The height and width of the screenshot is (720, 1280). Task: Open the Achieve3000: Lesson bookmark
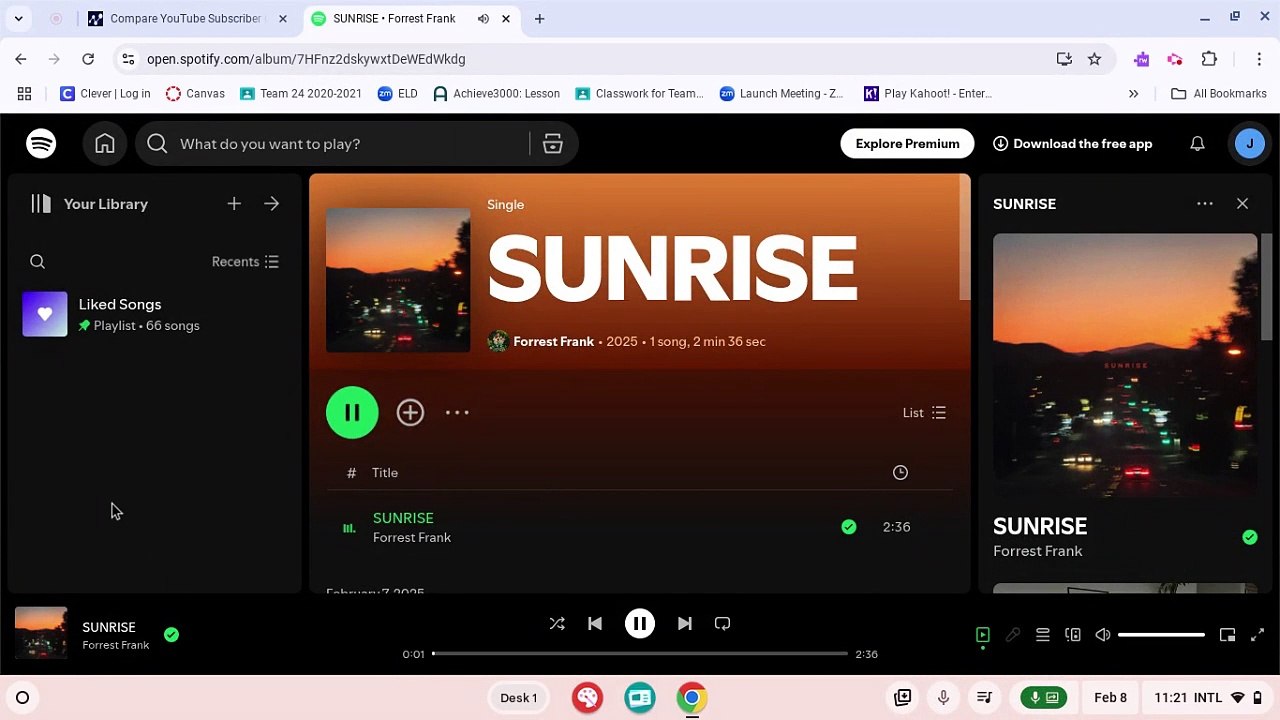click(x=496, y=94)
